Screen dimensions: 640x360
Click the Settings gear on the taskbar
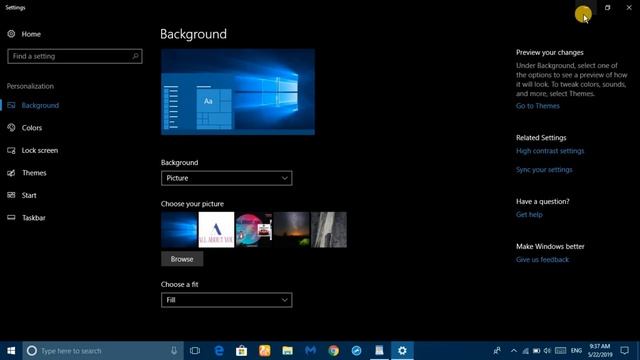402,351
